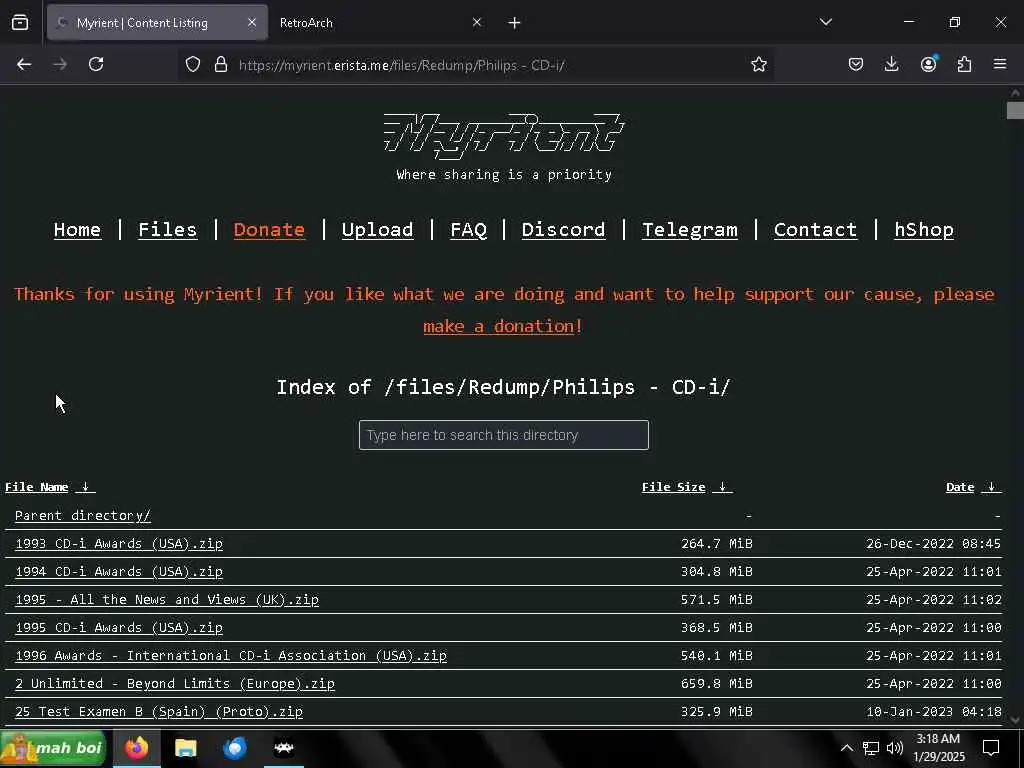Open the Extensions puzzle icon
1024x768 pixels.
click(964, 64)
